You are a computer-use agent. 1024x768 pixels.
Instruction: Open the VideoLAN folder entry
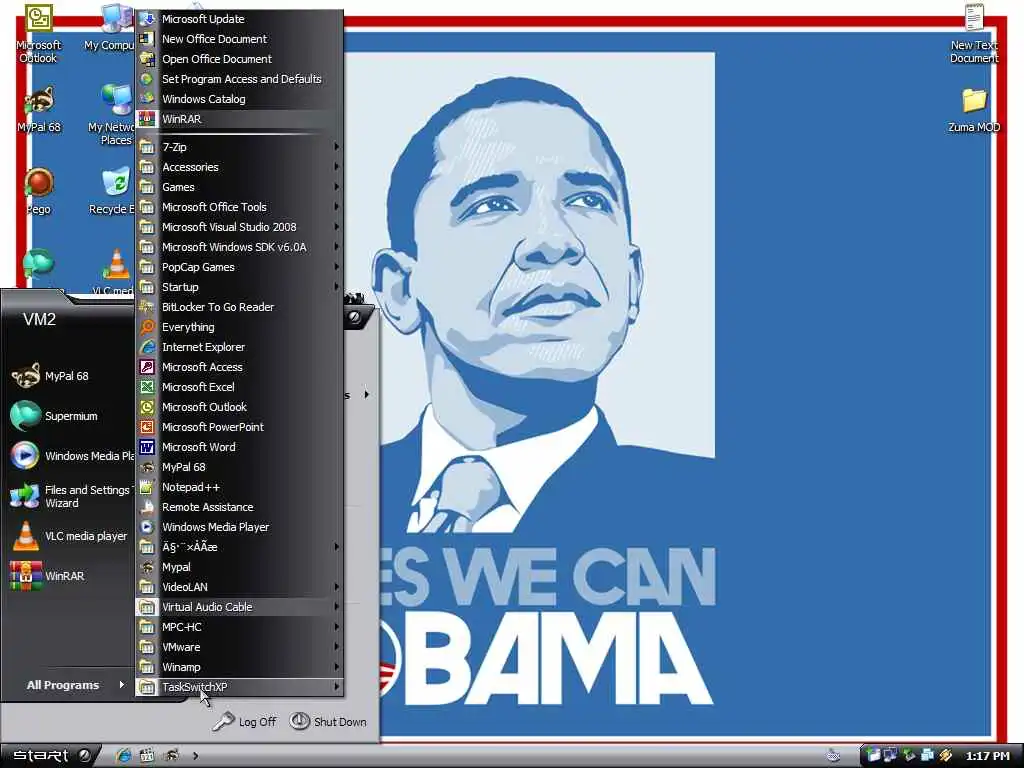point(239,587)
